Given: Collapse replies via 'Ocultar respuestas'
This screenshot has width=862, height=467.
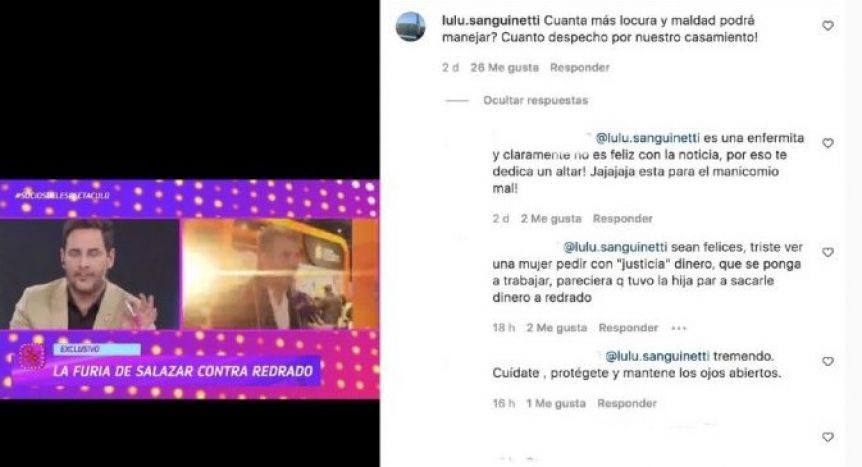Looking at the screenshot, I should pos(535,101).
